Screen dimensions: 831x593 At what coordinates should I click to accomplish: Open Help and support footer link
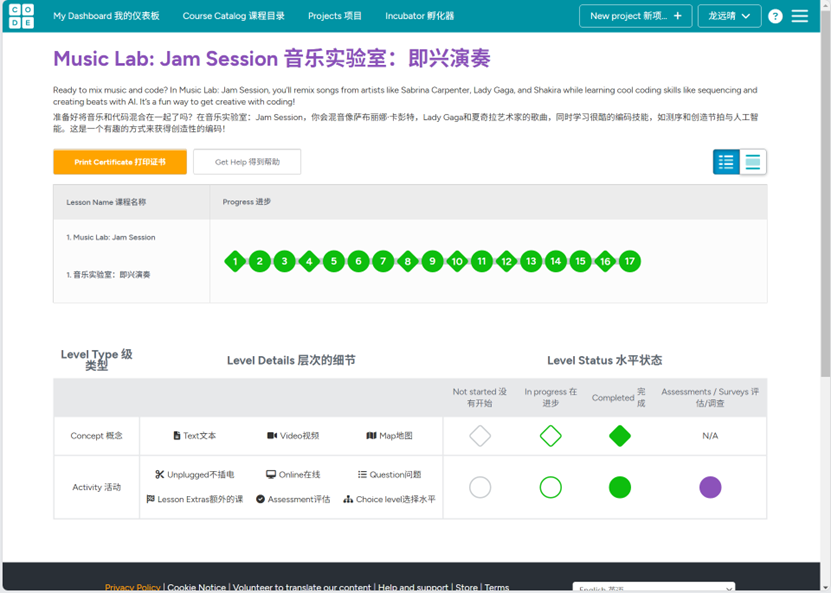[413, 587]
